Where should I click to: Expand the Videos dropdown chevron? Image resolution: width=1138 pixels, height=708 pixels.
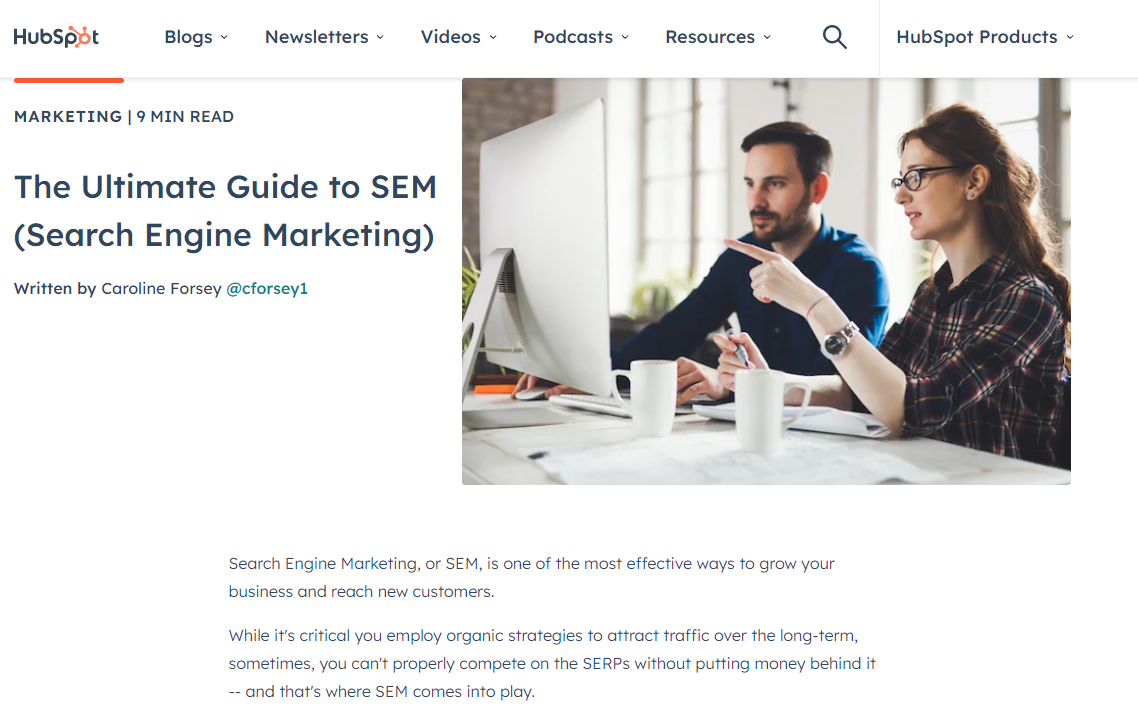493,37
